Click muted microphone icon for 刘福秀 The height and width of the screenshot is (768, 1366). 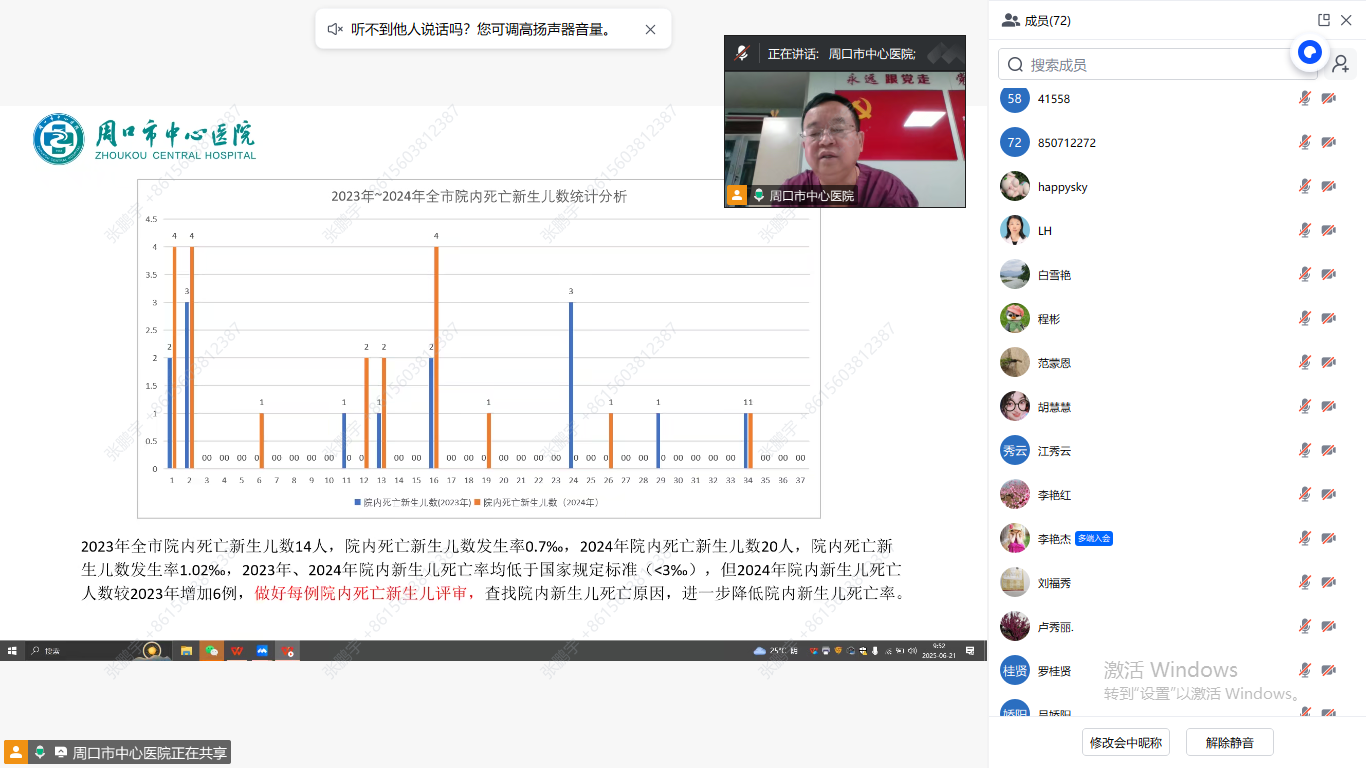[1304, 582]
